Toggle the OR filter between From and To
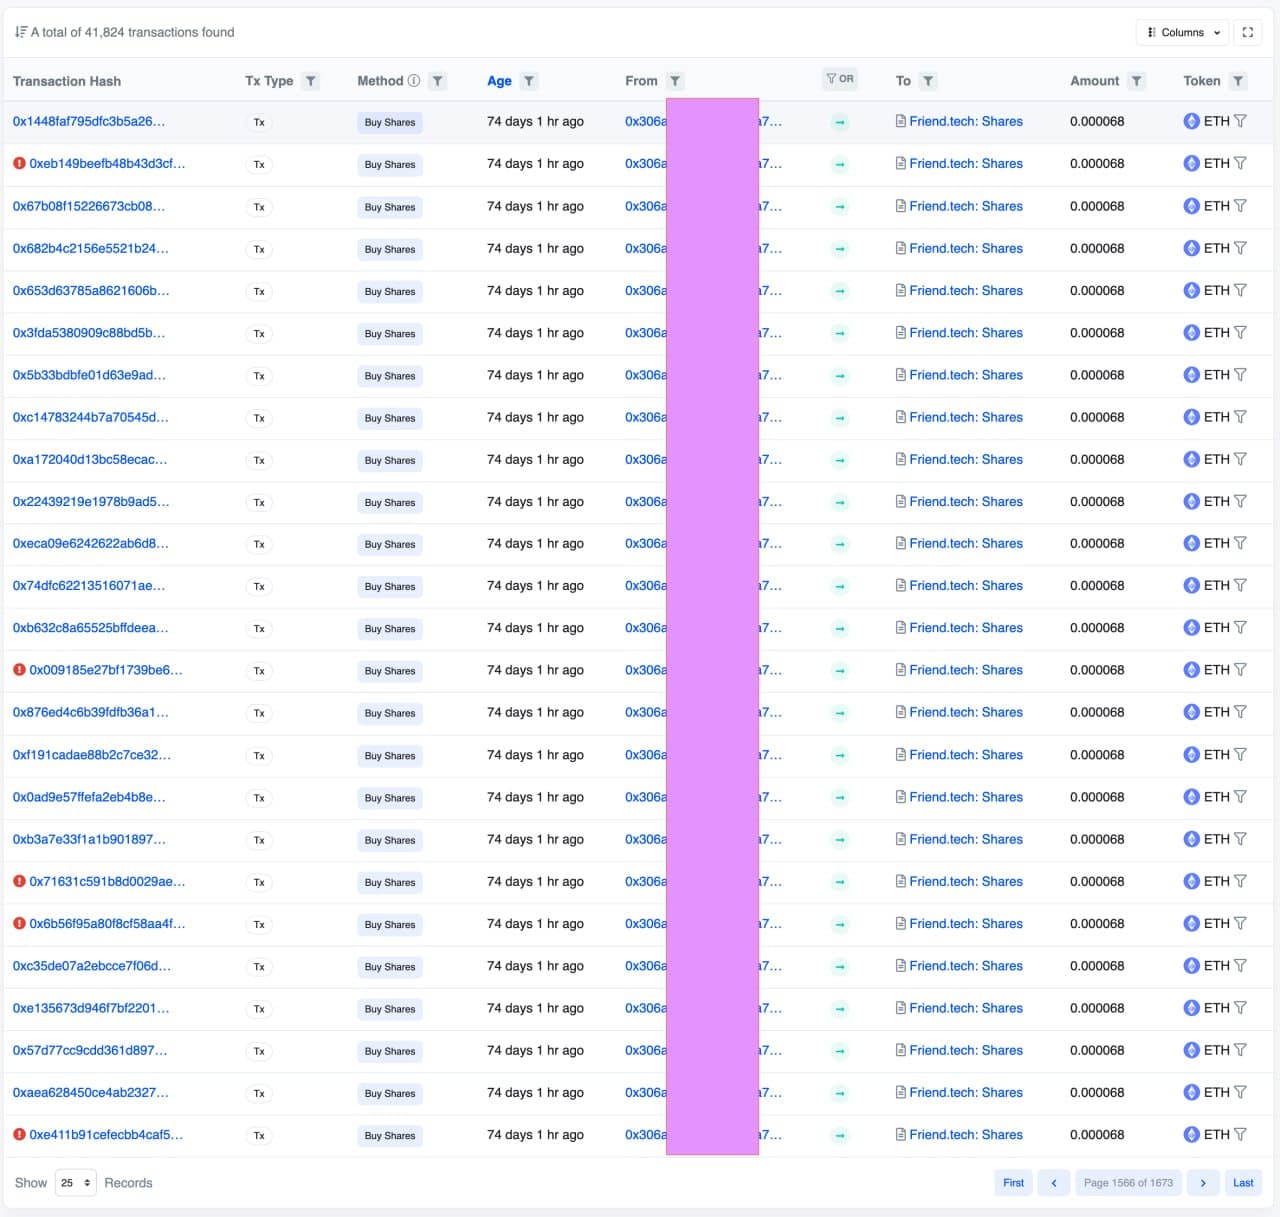The width and height of the screenshot is (1280, 1217). tap(840, 79)
